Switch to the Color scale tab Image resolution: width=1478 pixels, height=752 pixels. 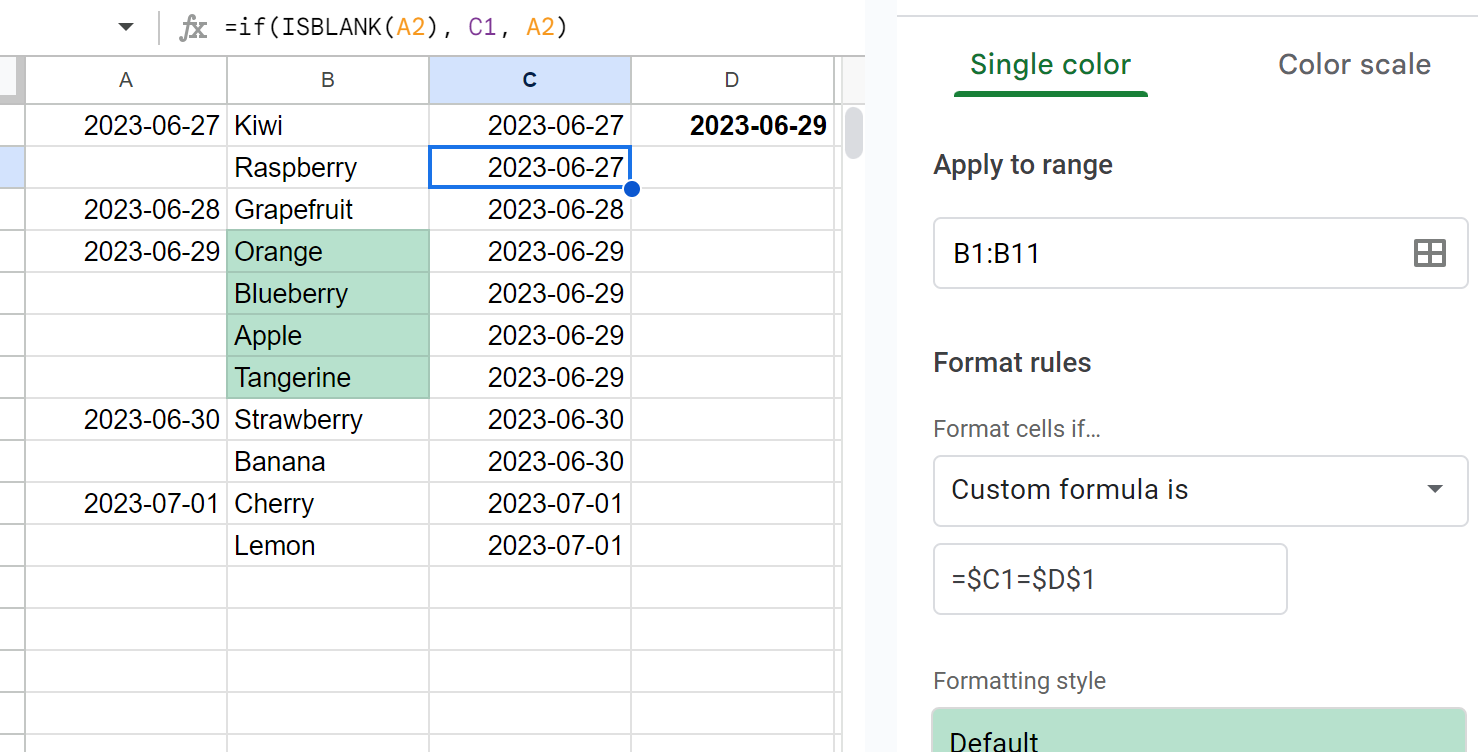(x=1354, y=65)
